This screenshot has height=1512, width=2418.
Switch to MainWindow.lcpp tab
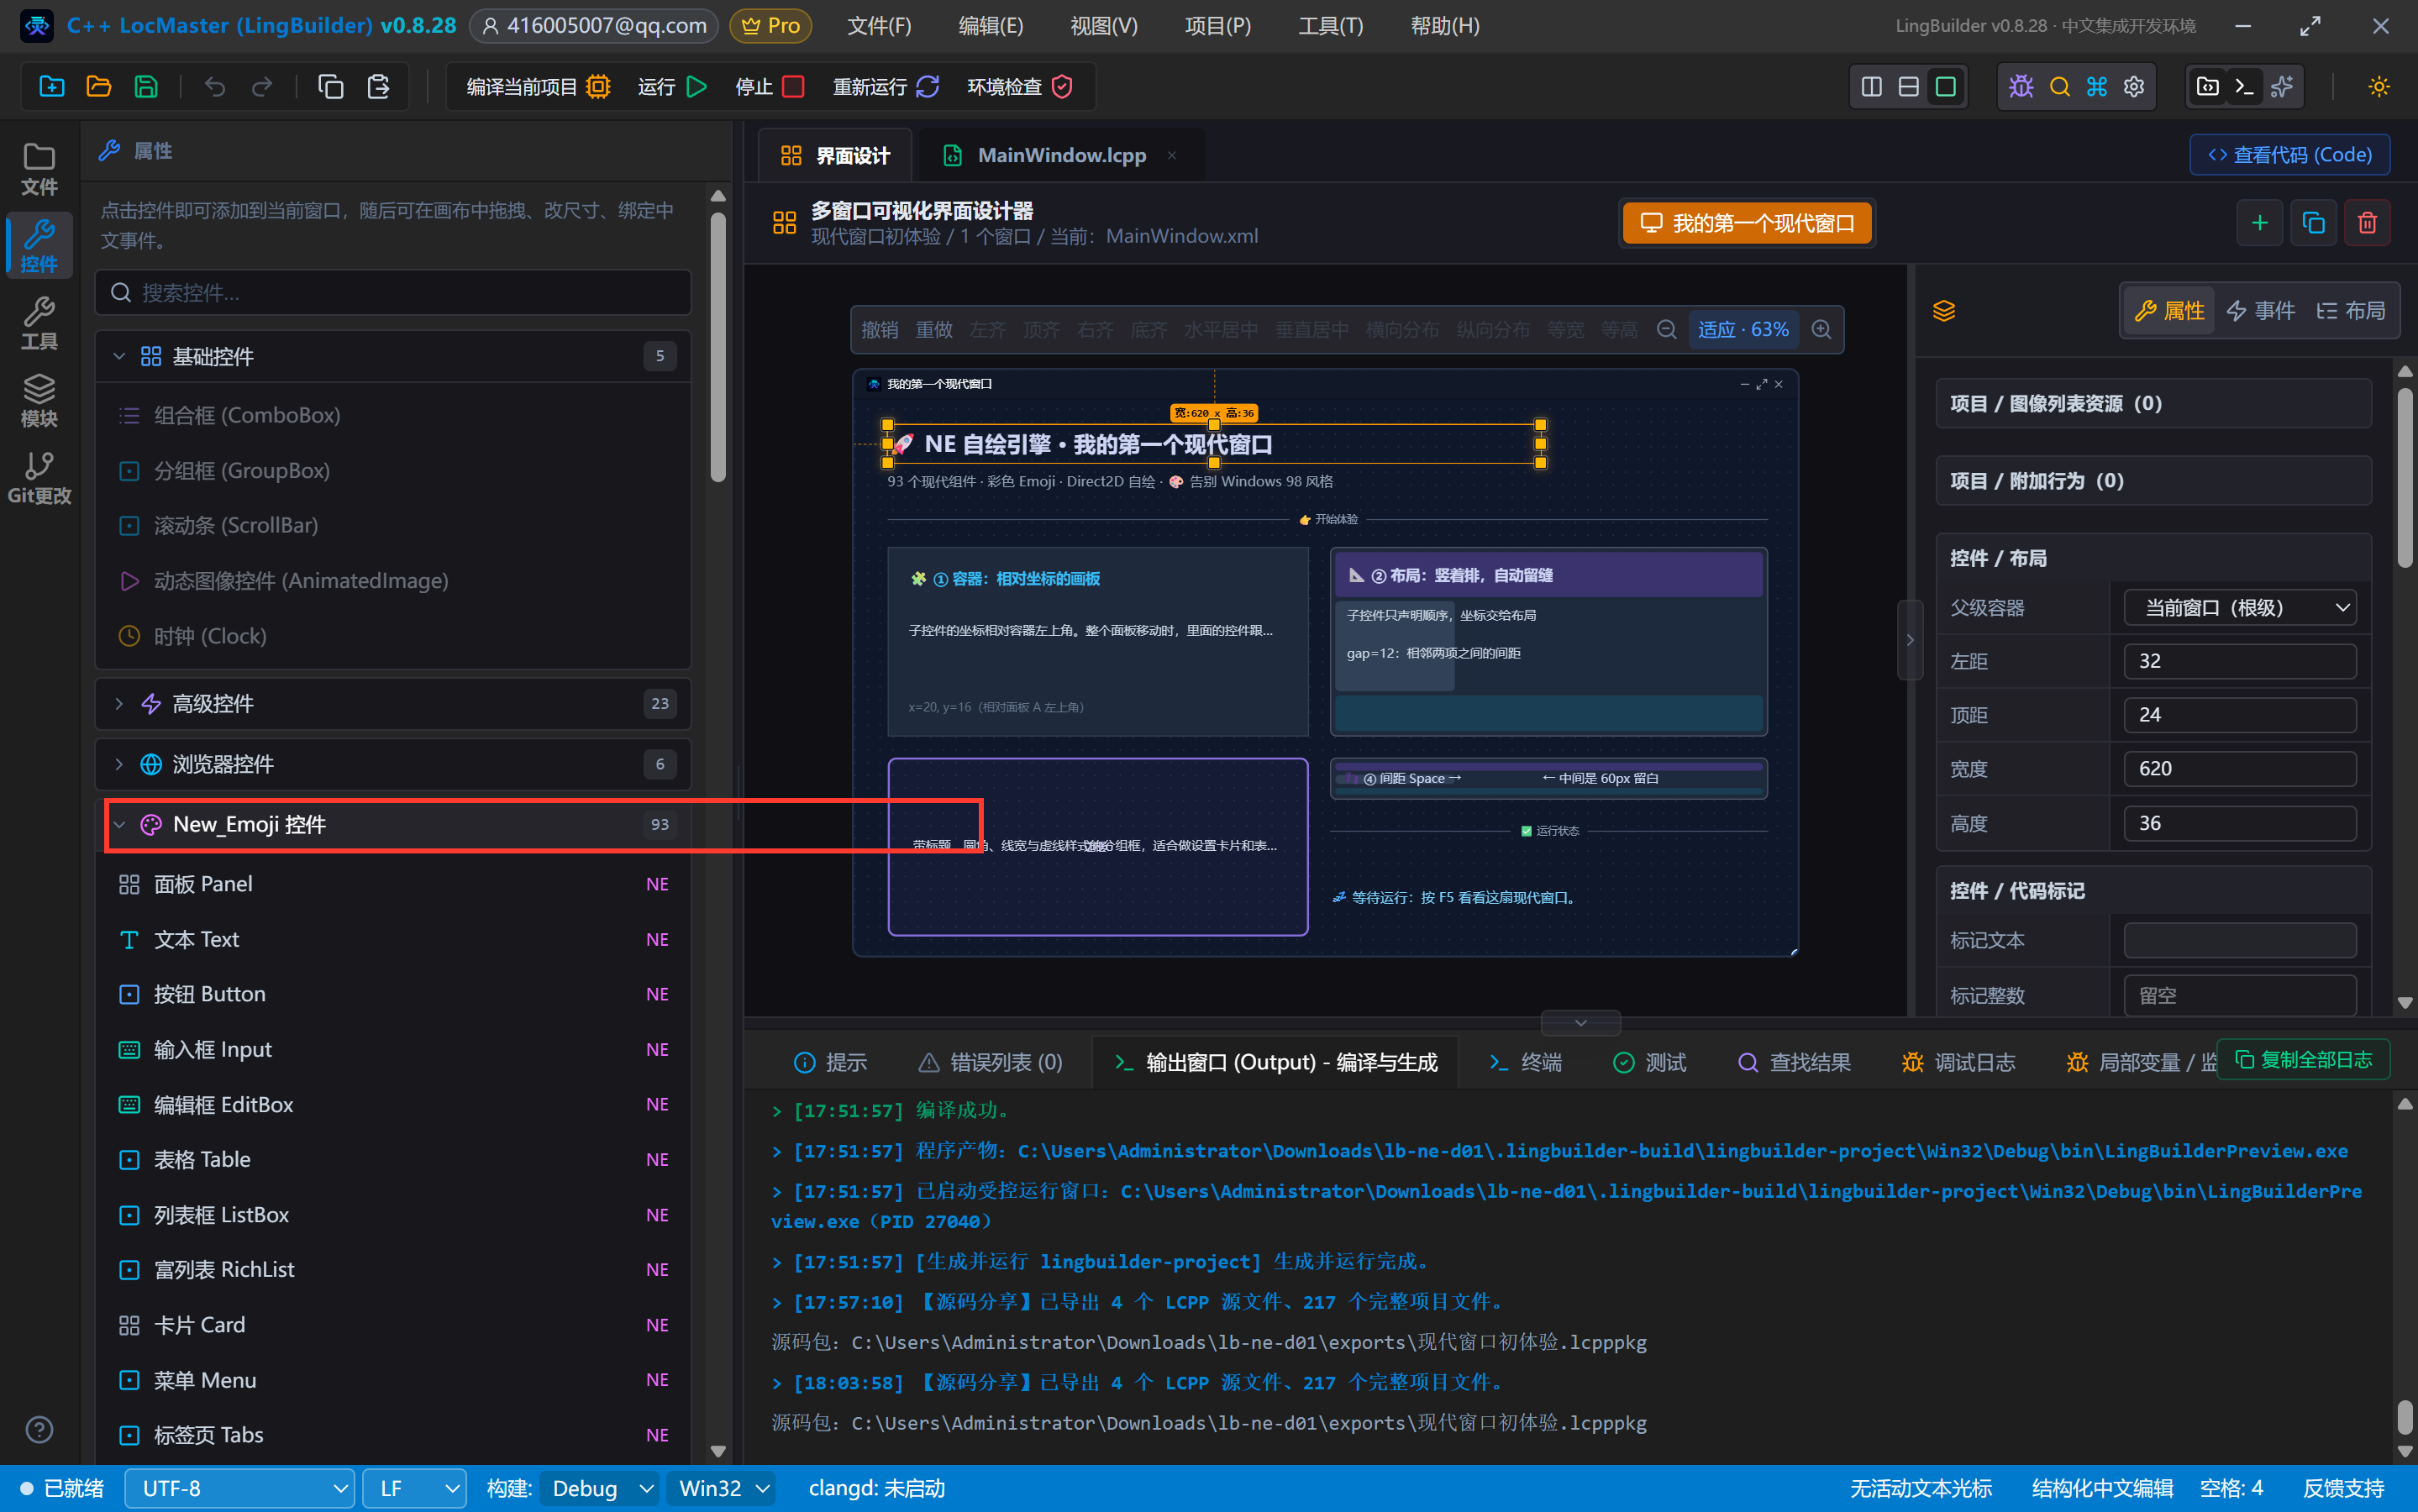coord(1061,155)
